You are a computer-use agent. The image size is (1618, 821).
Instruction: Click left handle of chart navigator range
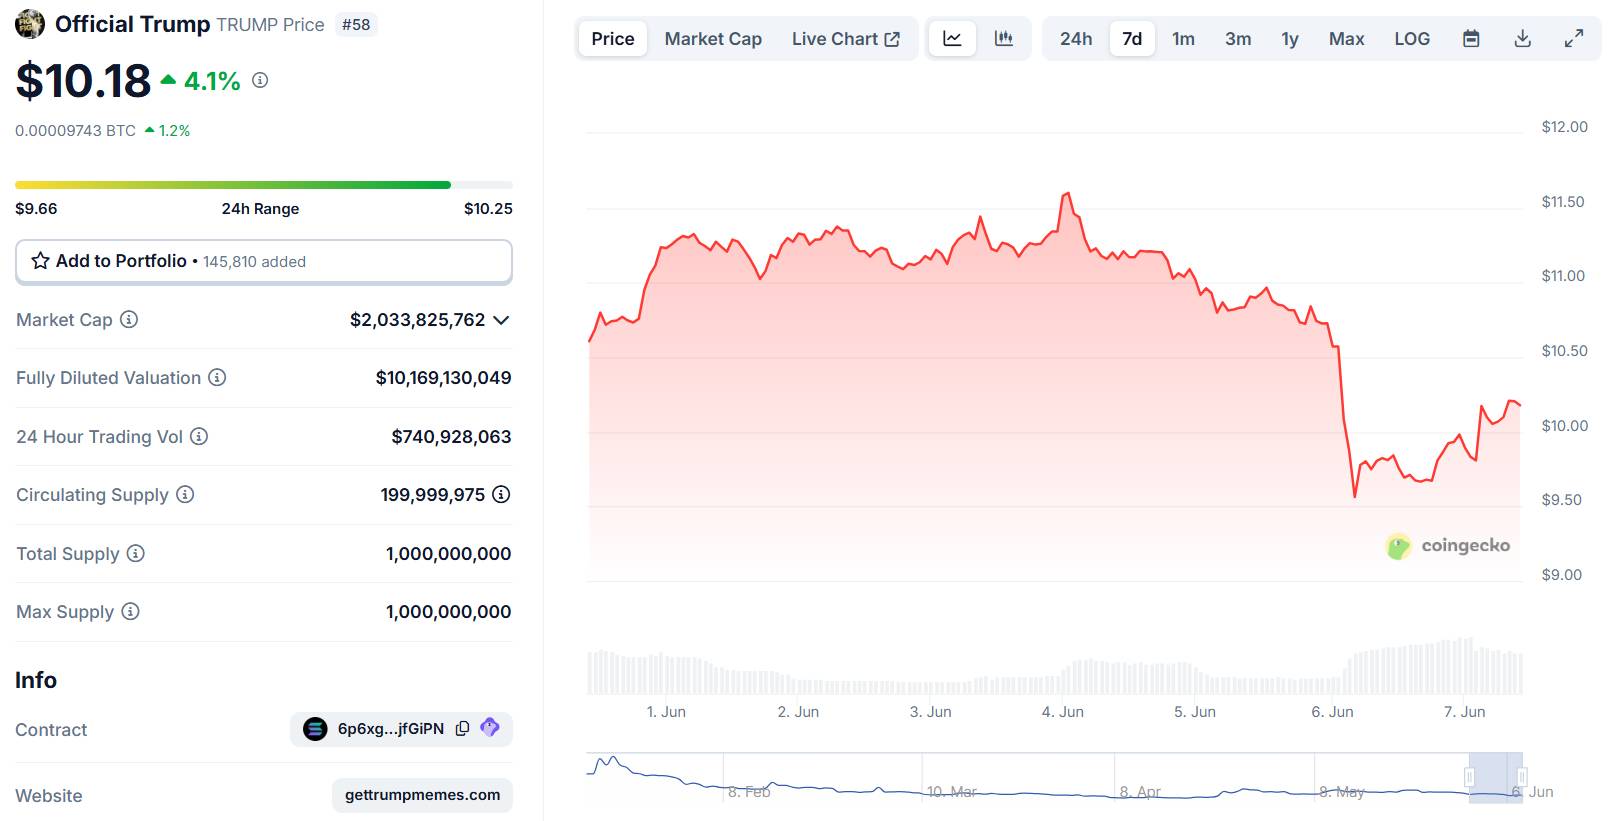click(1469, 777)
